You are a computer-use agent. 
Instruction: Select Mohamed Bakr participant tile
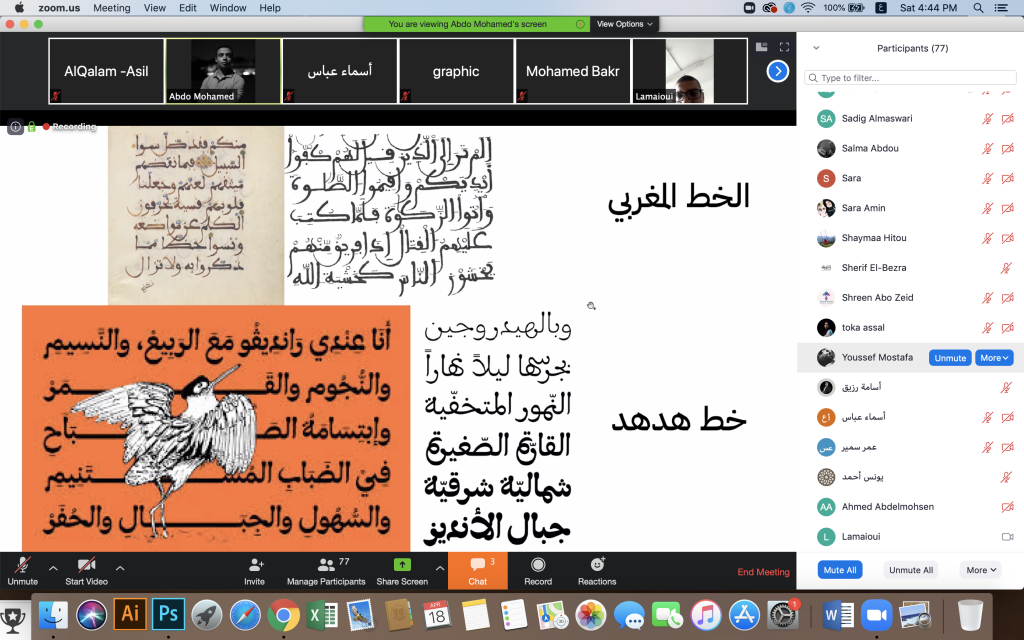tap(573, 71)
